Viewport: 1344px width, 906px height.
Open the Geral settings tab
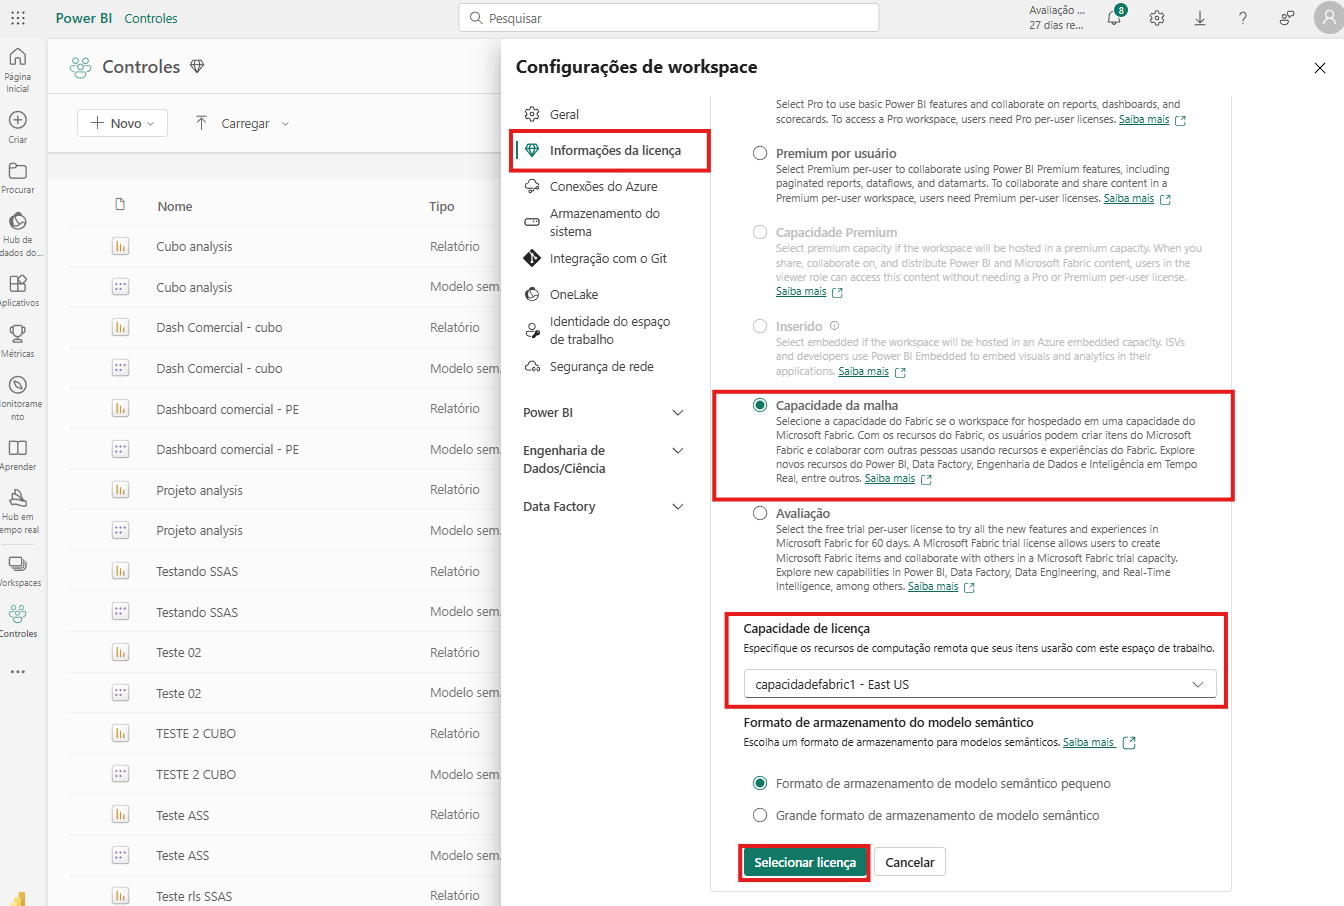pyautogui.click(x=564, y=115)
